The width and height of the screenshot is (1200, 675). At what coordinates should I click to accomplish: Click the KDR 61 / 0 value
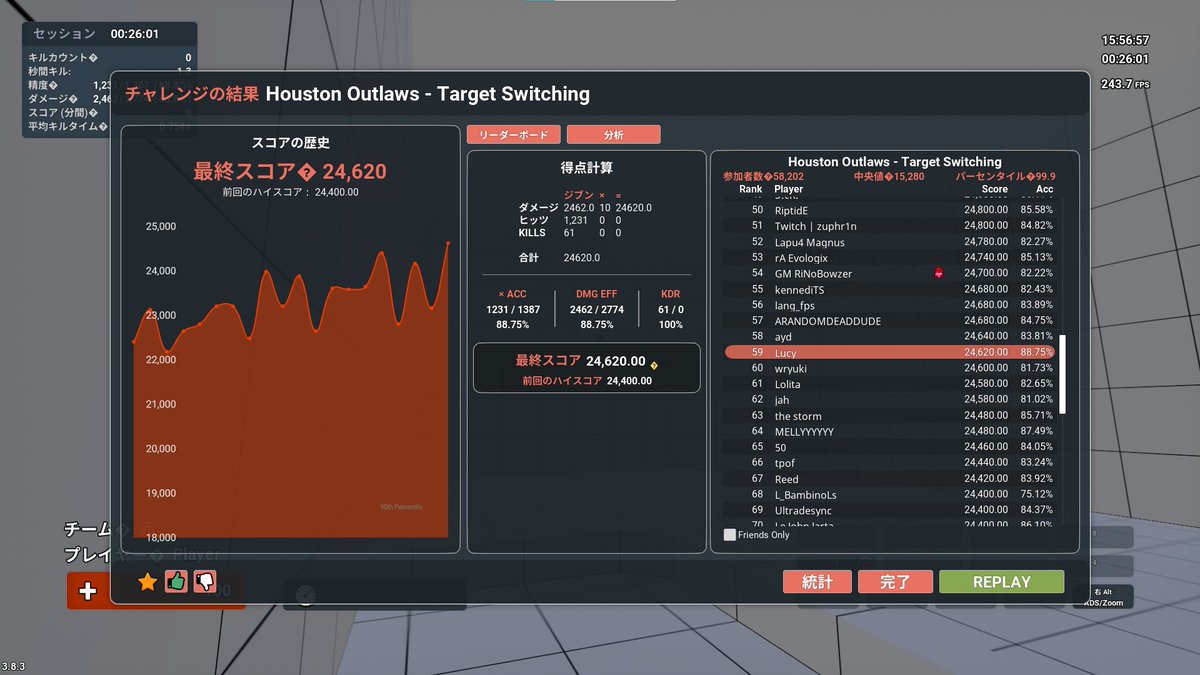tap(670, 310)
